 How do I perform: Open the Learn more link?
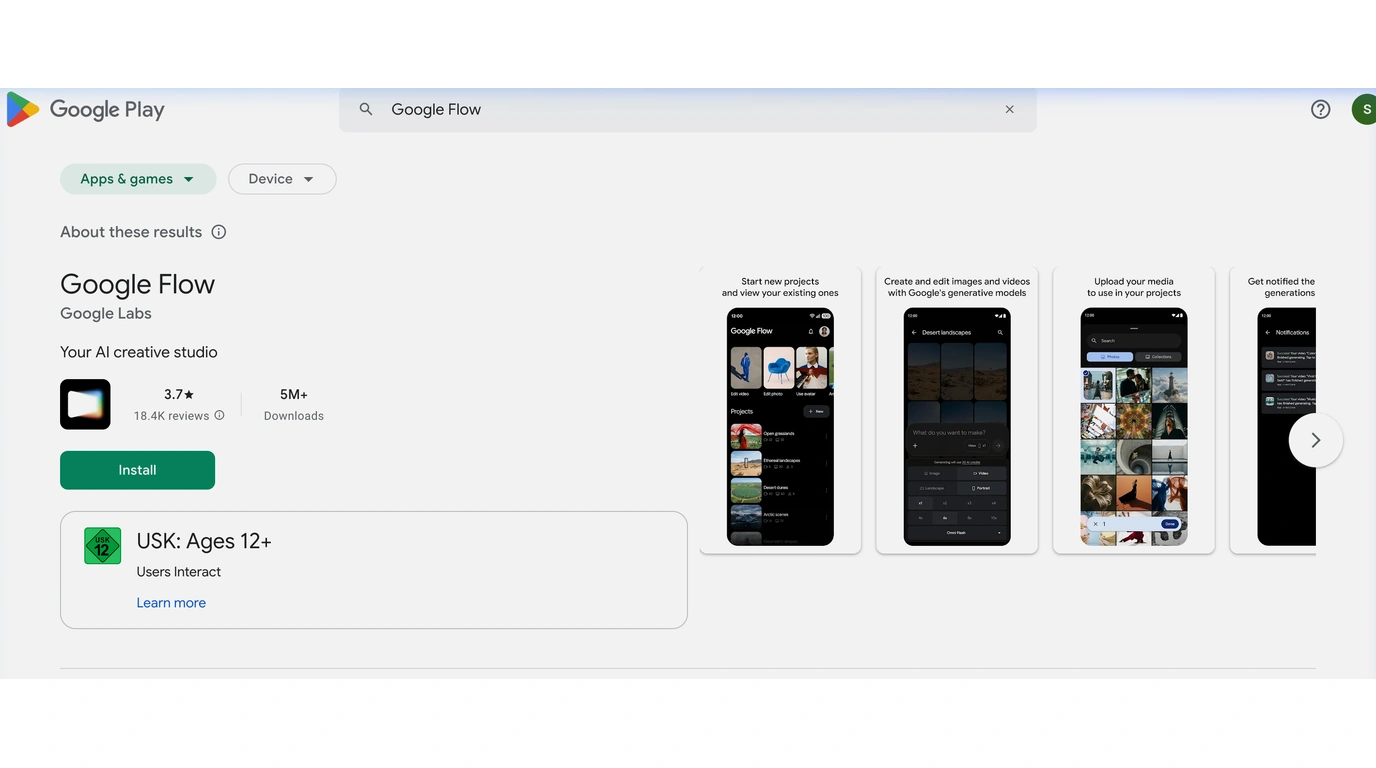click(171, 603)
